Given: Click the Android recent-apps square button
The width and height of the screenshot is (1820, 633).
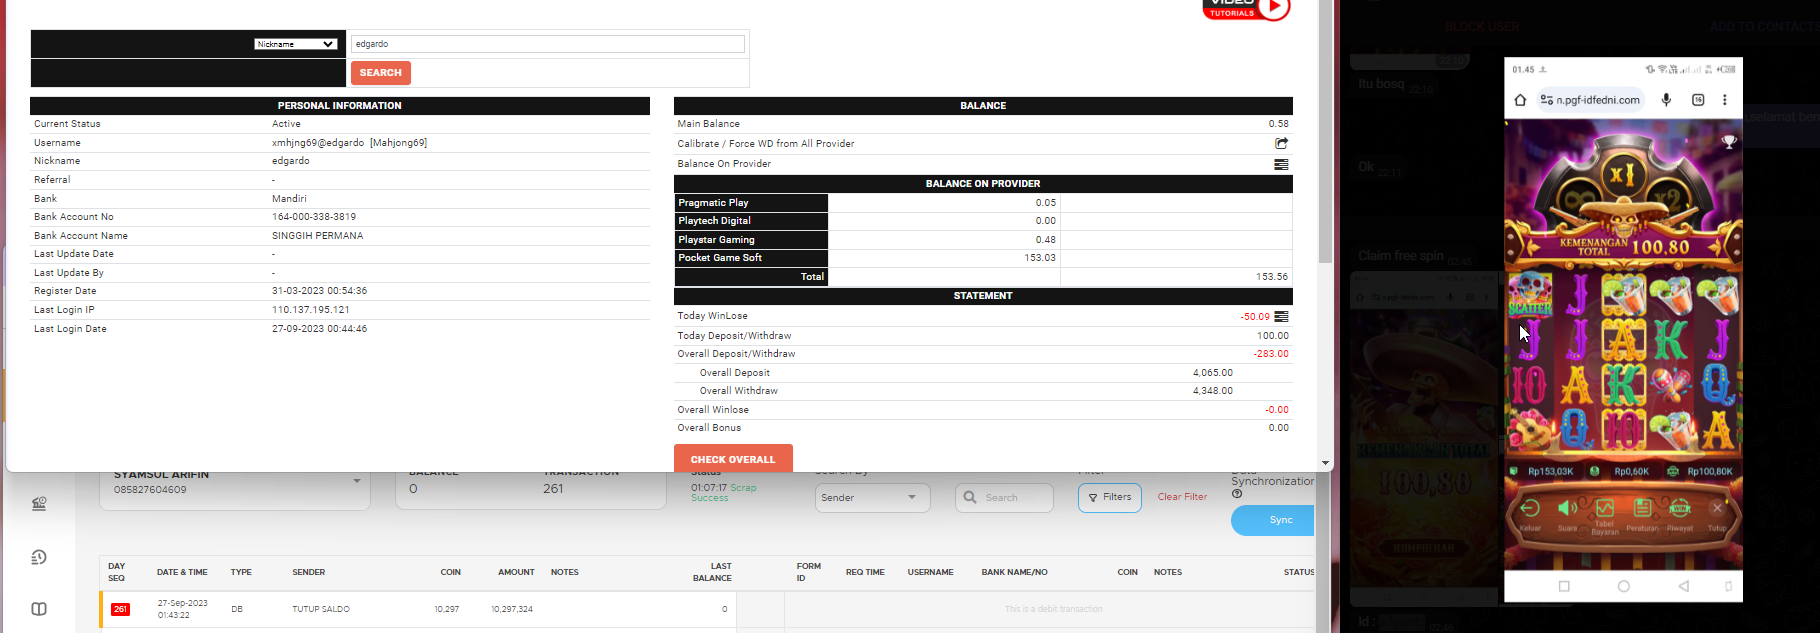Looking at the screenshot, I should click(1564, 586).
